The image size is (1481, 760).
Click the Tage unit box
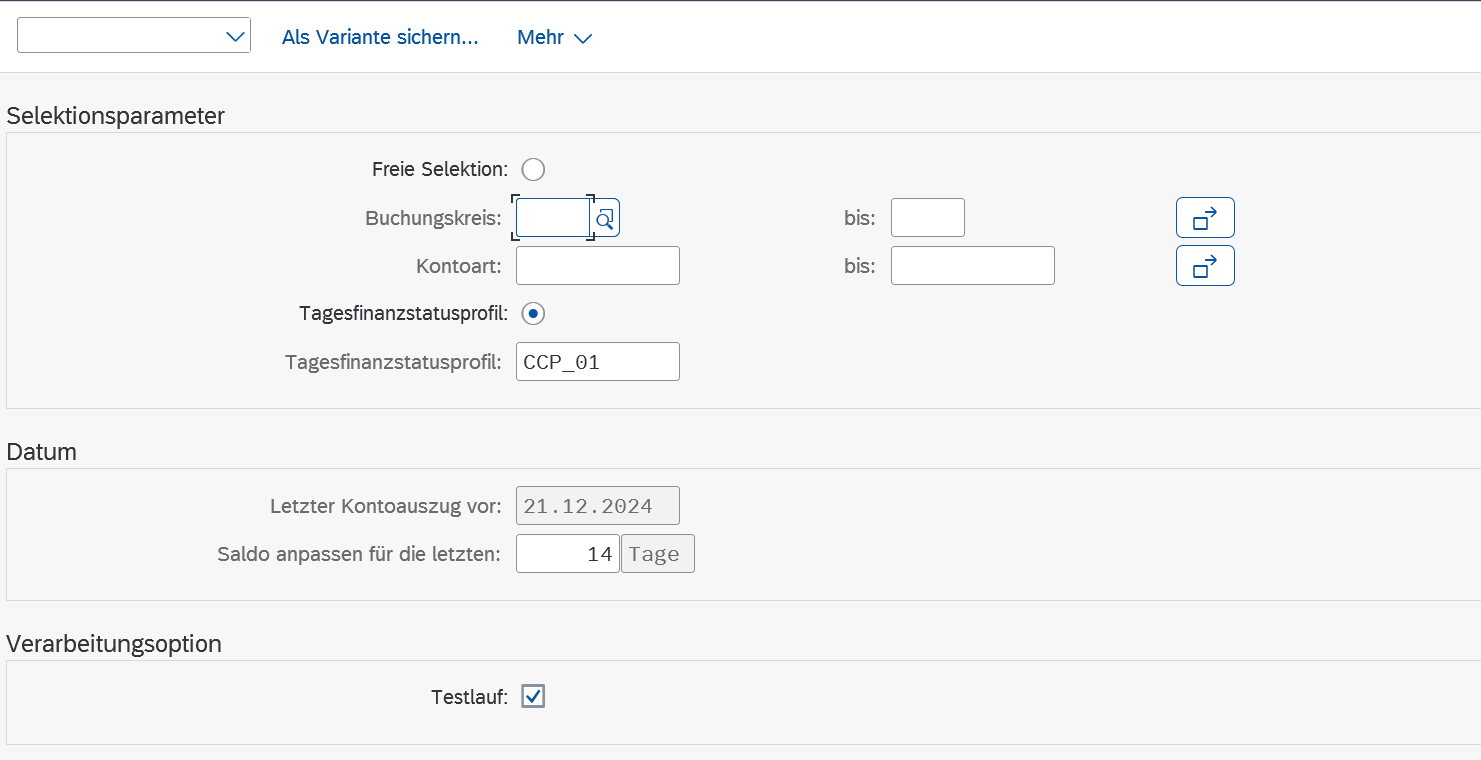pos(657,554)
